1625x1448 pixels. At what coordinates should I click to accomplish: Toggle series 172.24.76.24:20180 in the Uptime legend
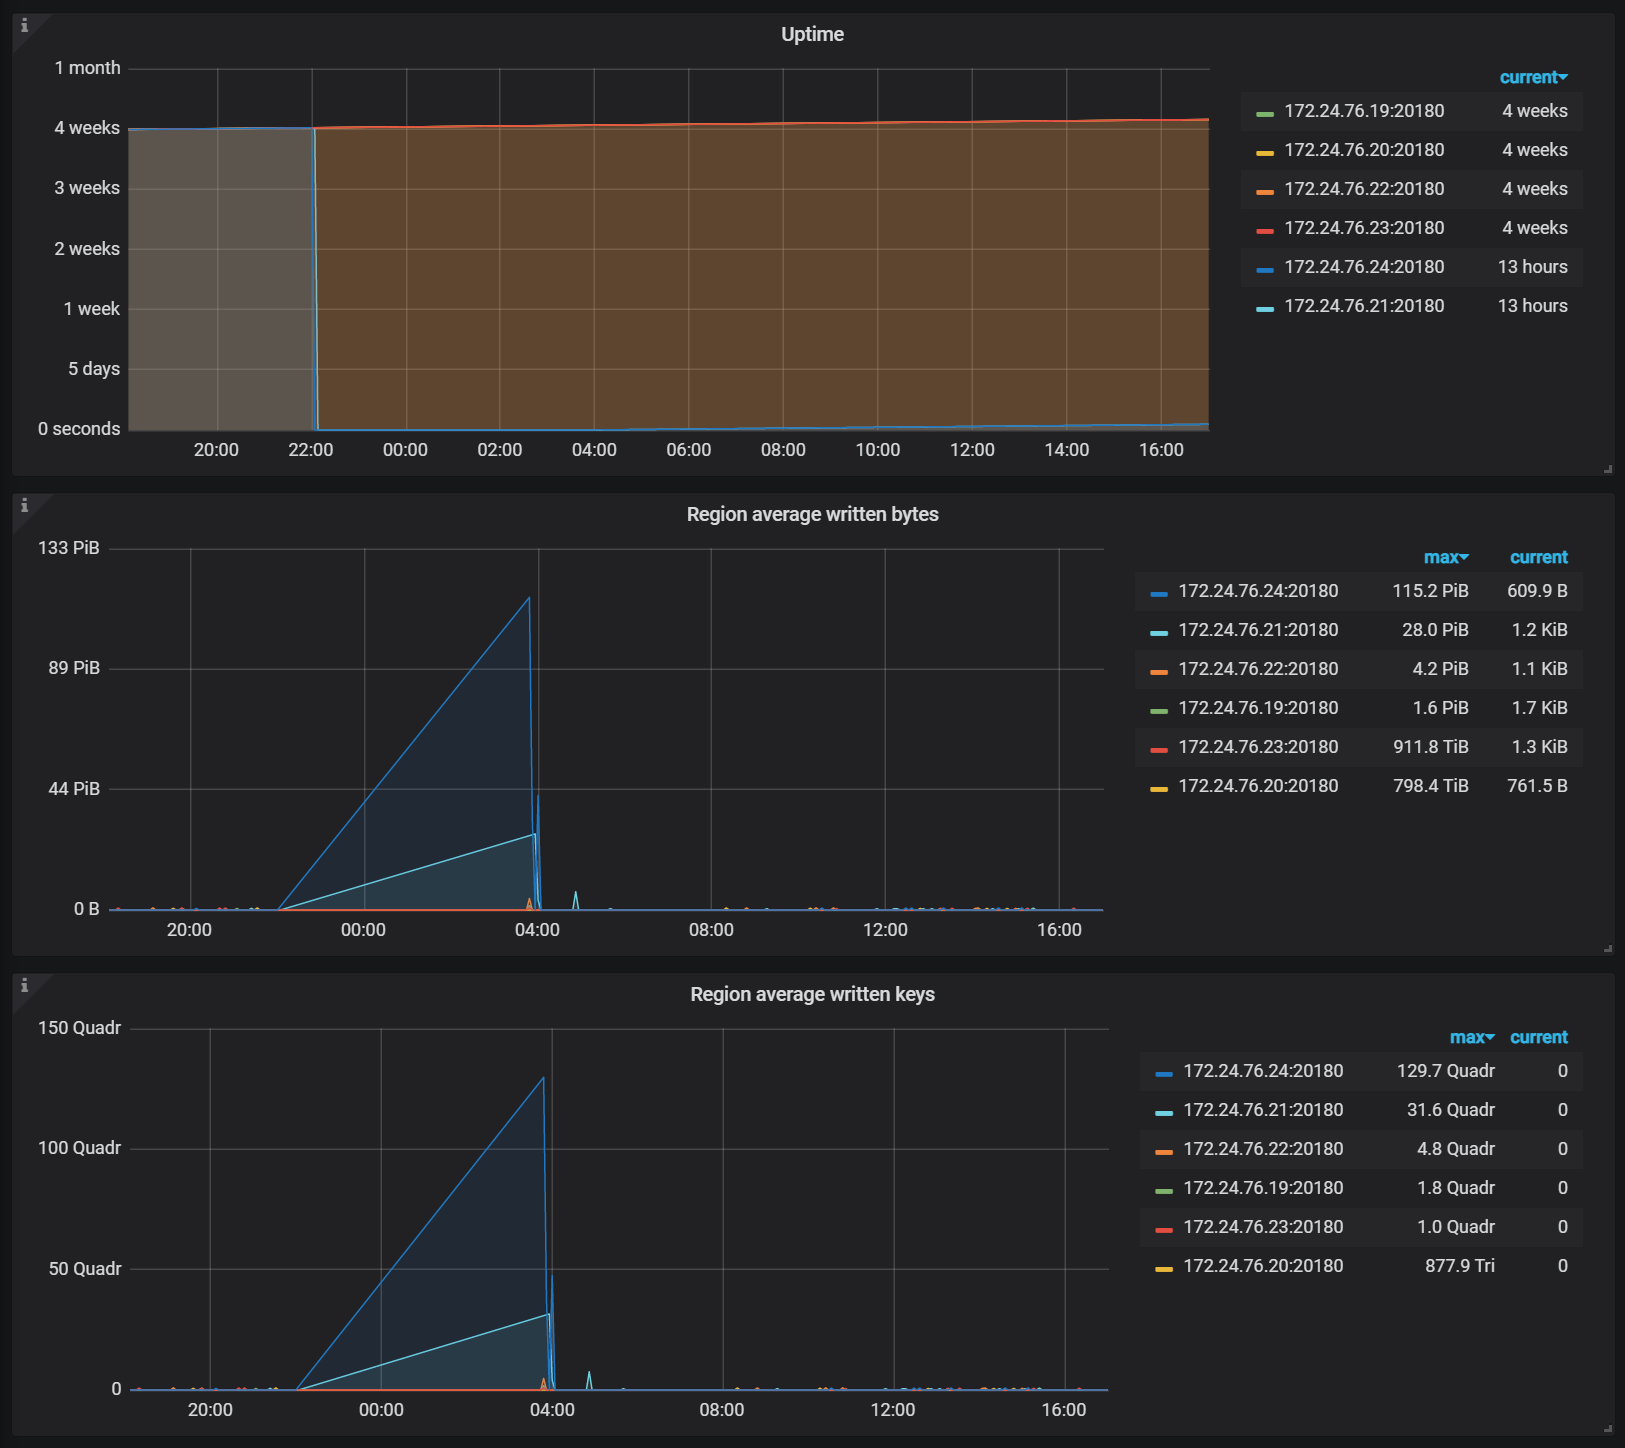pos(1364,267)
